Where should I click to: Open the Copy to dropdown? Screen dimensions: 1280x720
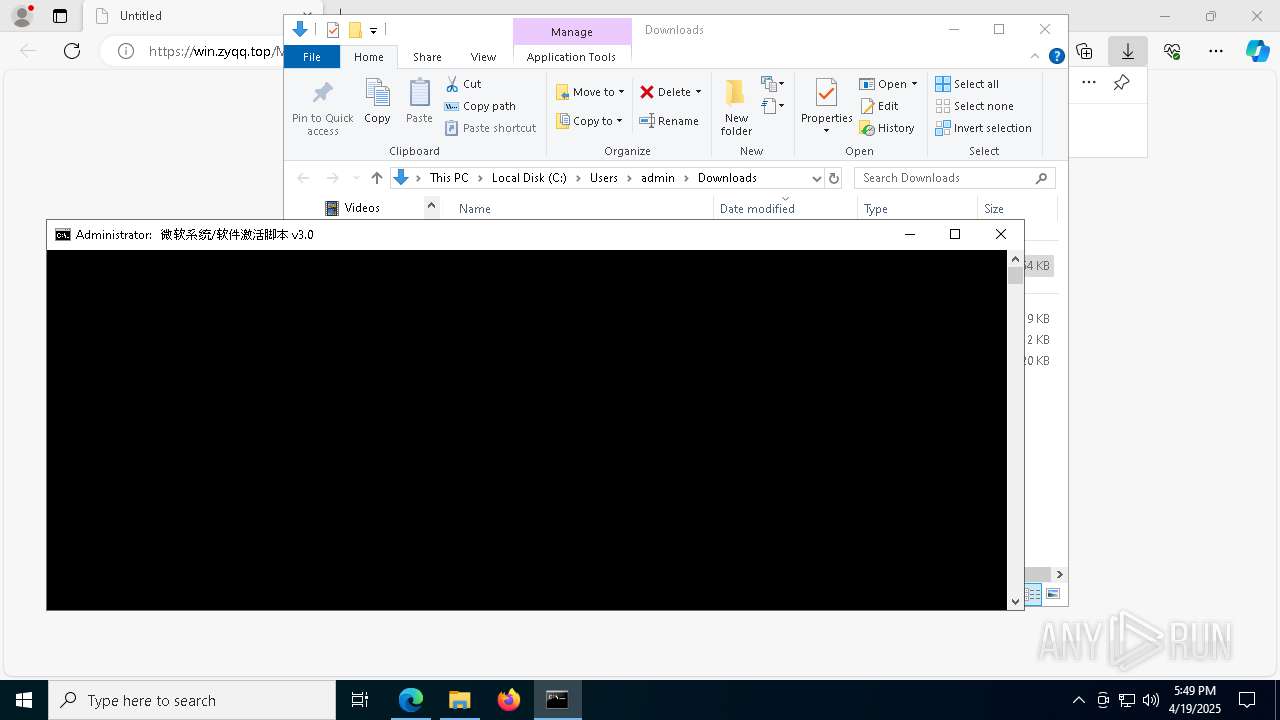coord(590,121)
